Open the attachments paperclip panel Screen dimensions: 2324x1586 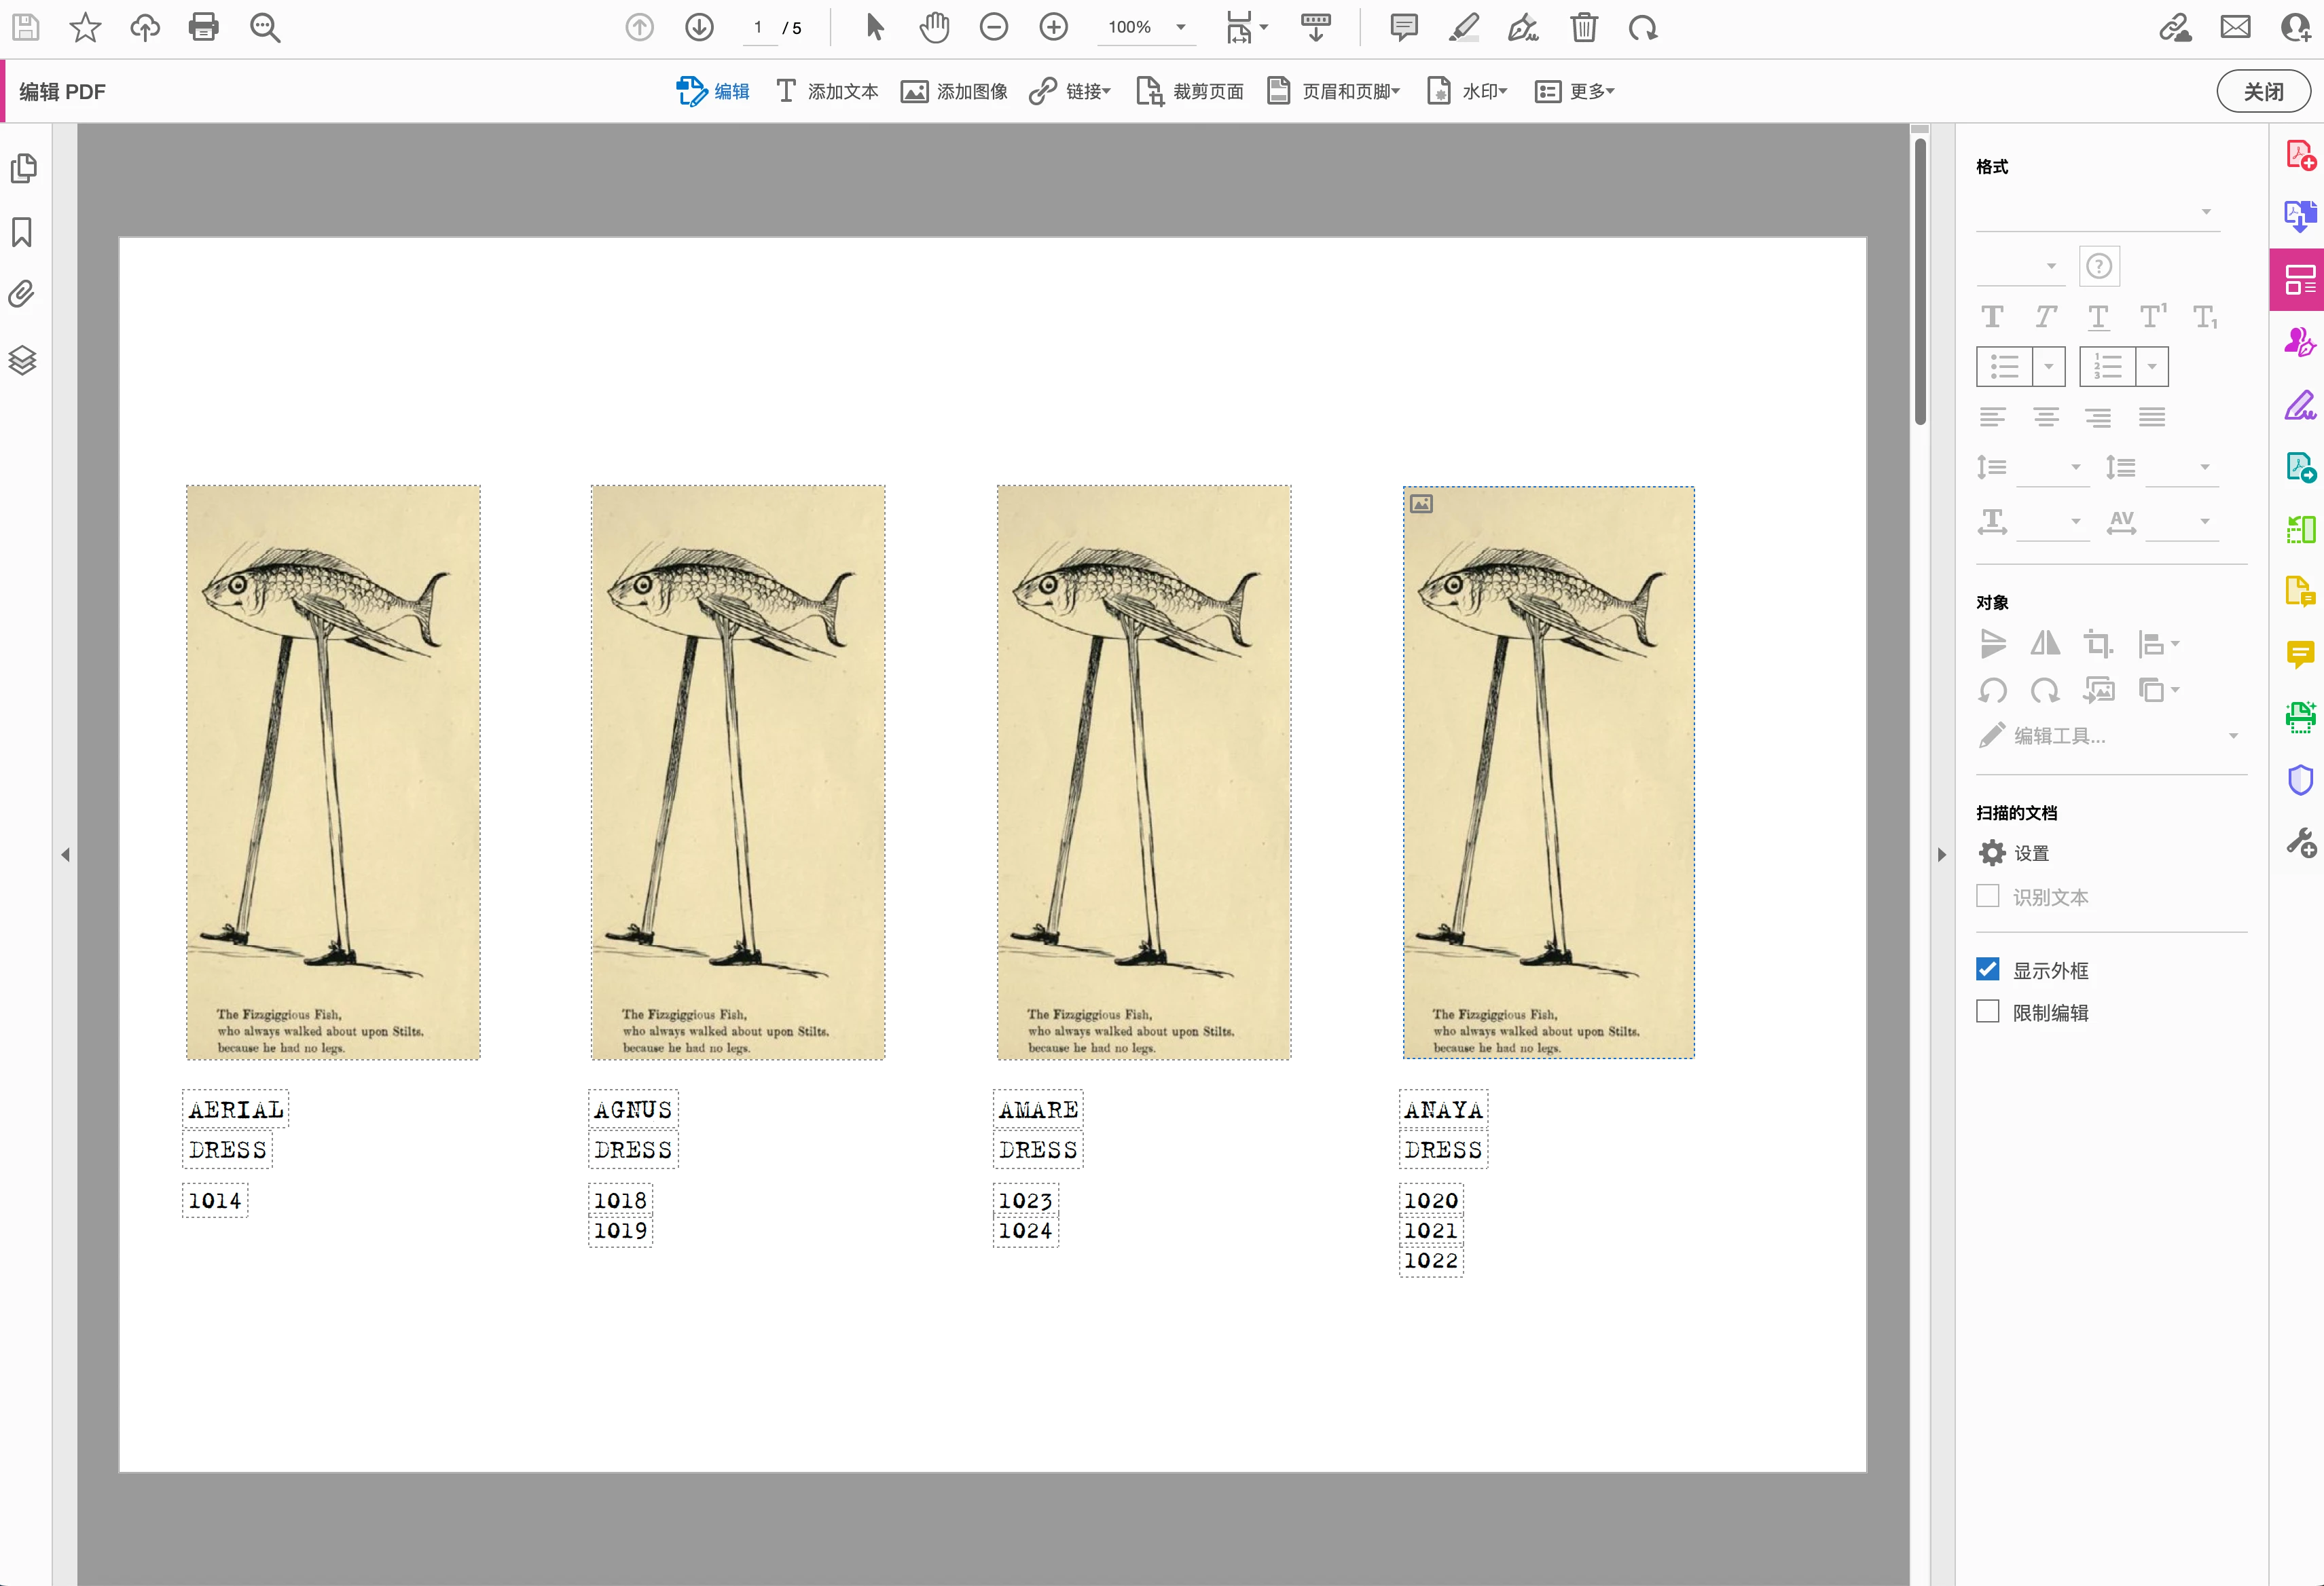[x=22, y=294]
